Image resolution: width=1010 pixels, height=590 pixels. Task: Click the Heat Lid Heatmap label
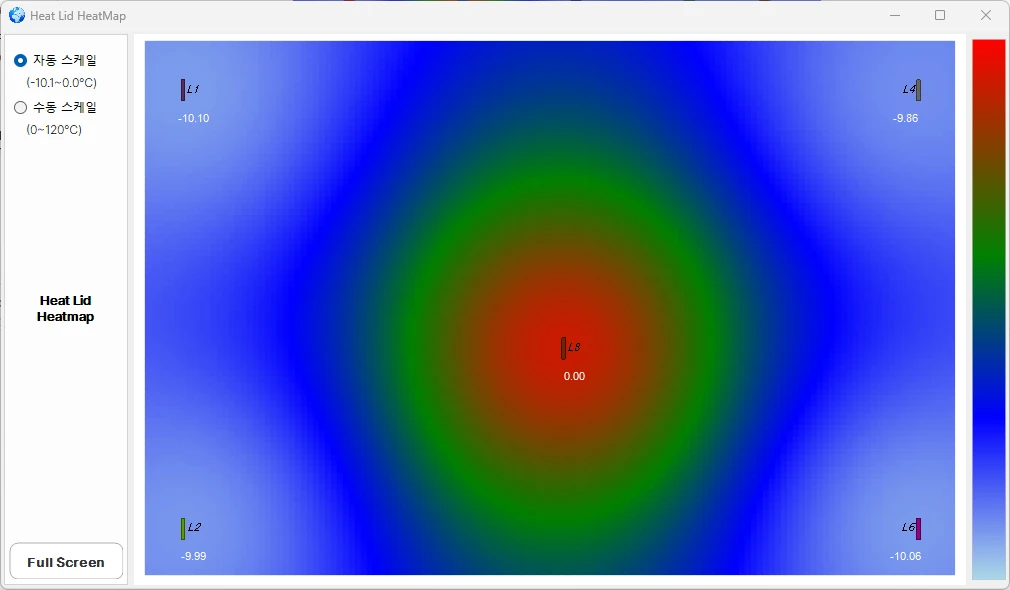click(x=65, y=309)
